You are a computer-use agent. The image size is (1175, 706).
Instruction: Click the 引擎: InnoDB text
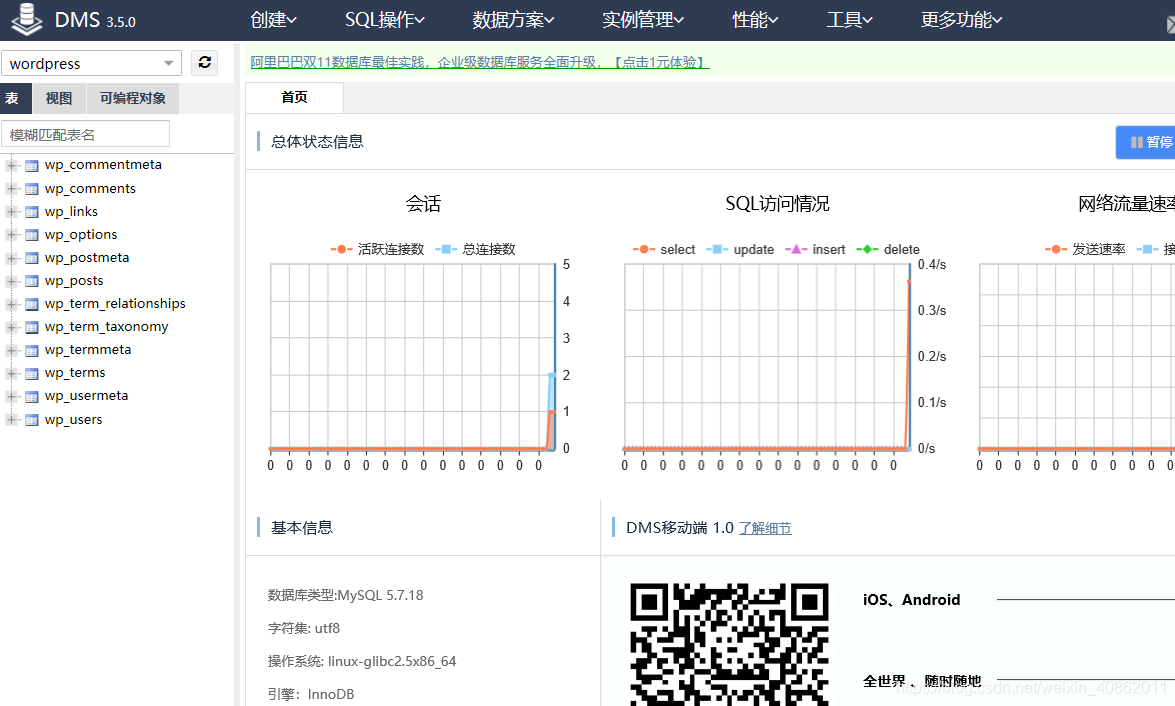[x=311, y=694]
